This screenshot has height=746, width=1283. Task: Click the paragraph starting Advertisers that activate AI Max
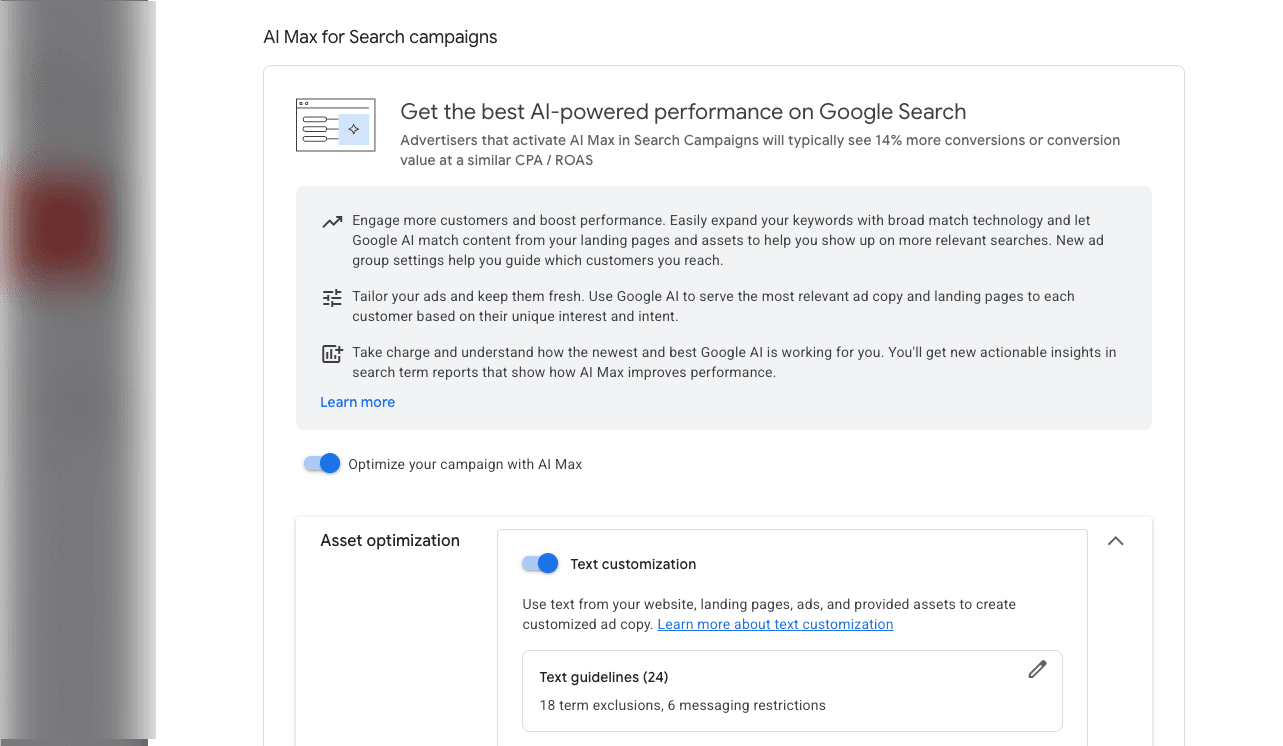click(760, 150)
